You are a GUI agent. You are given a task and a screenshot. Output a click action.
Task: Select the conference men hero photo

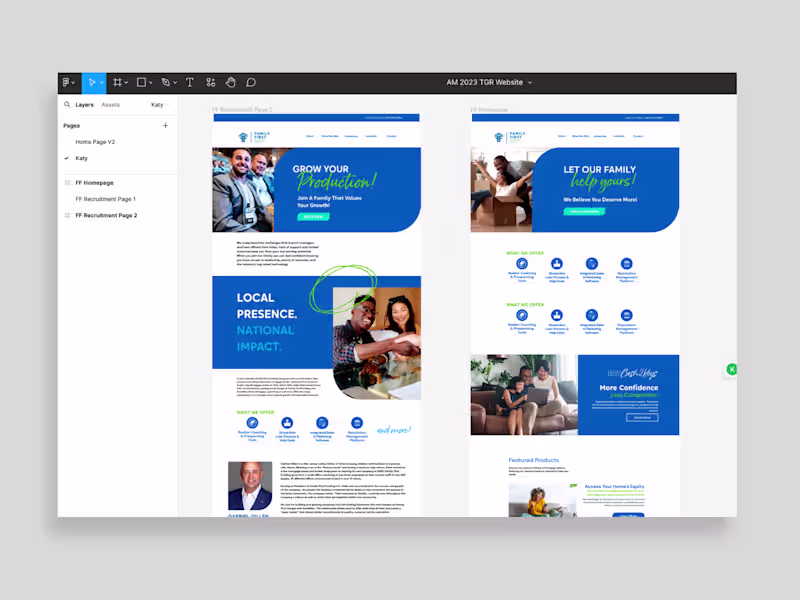click(244, 190)
